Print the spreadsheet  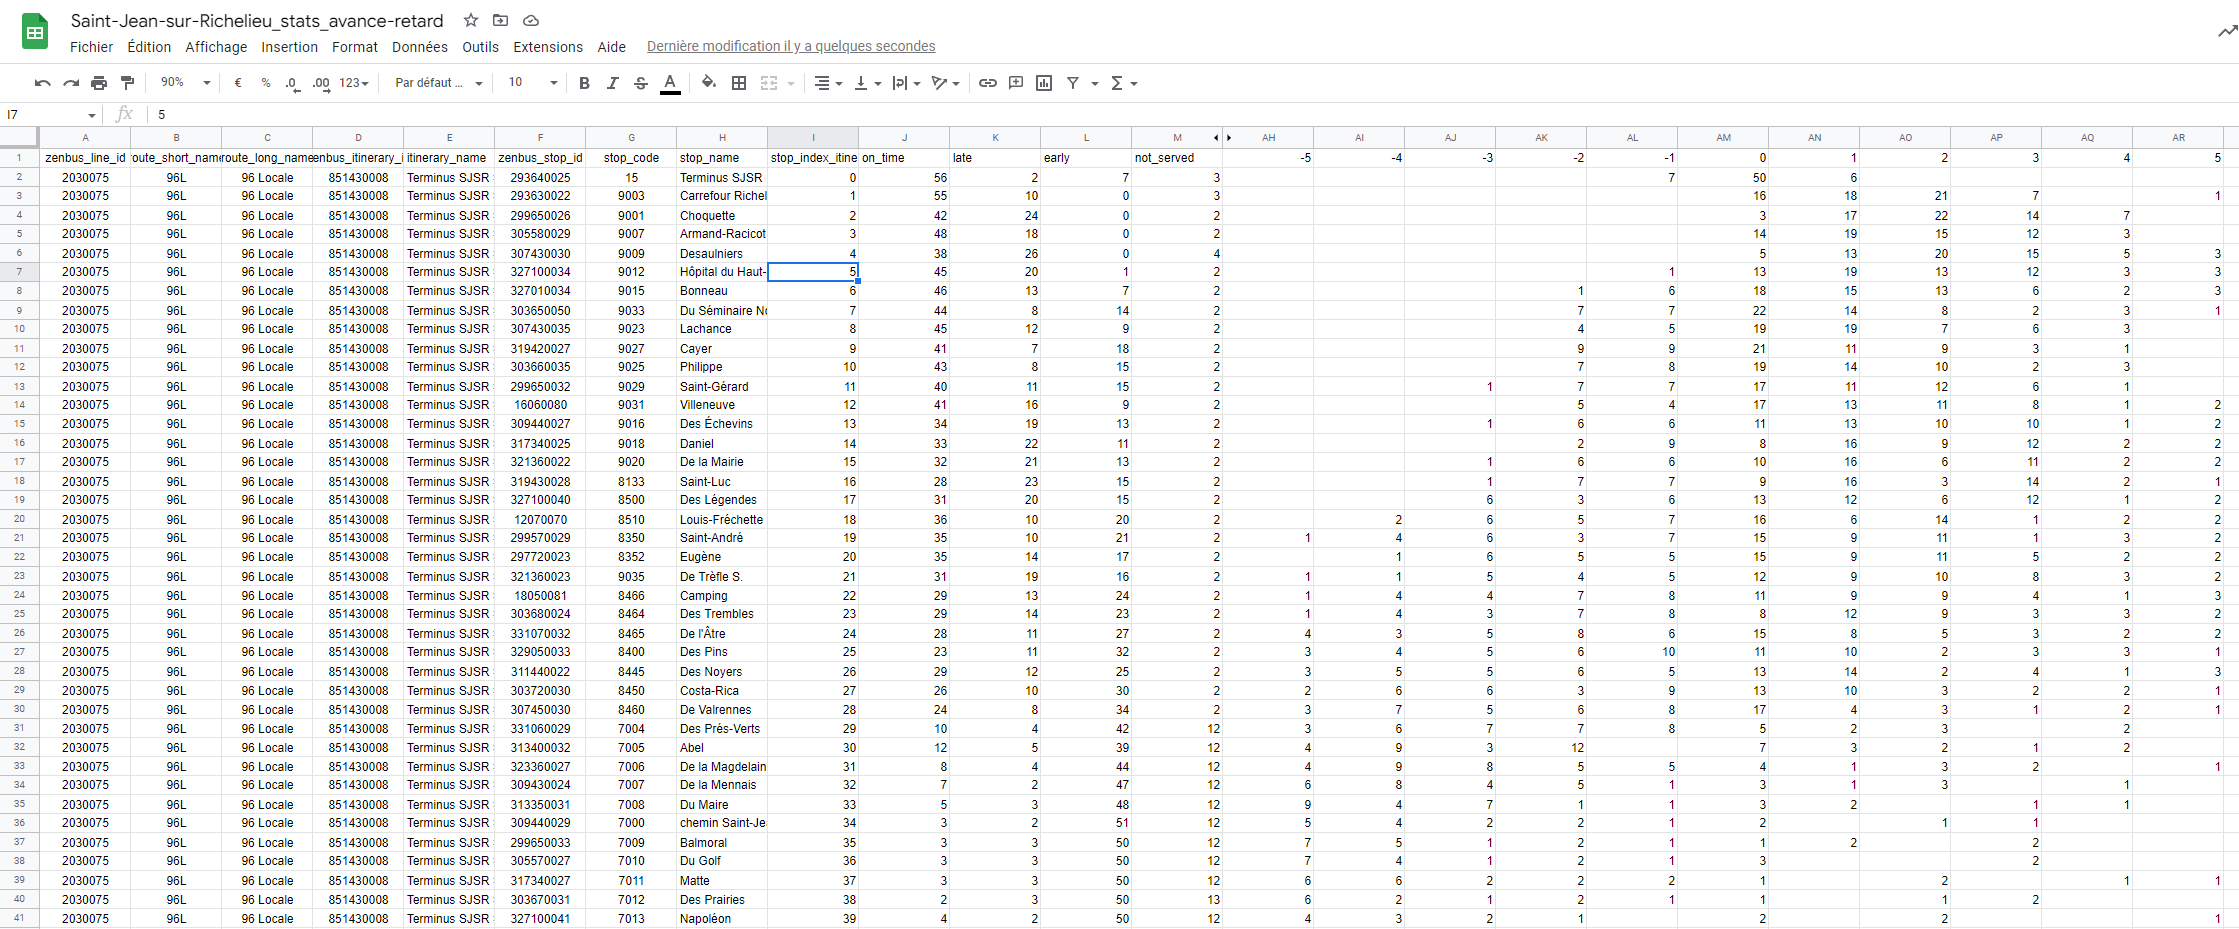point(99,83)
